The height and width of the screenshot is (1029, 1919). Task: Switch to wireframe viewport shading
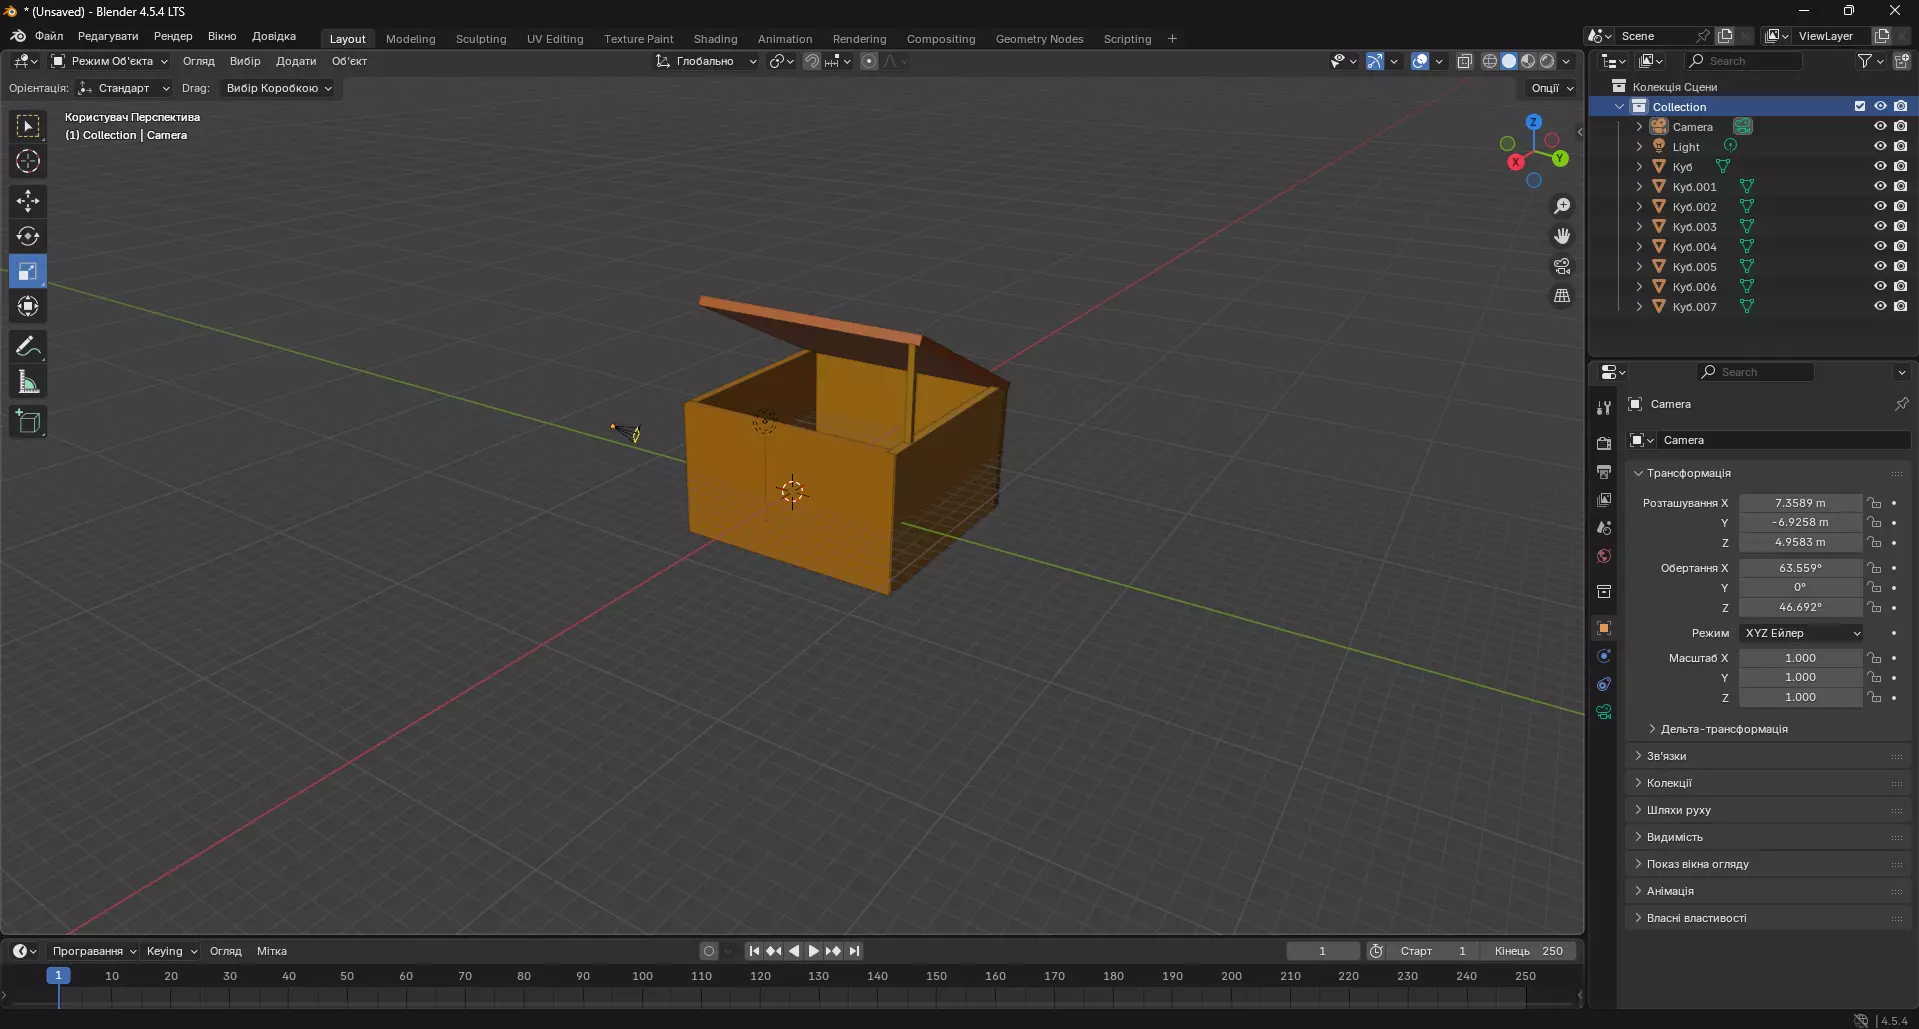point(1489,61)
